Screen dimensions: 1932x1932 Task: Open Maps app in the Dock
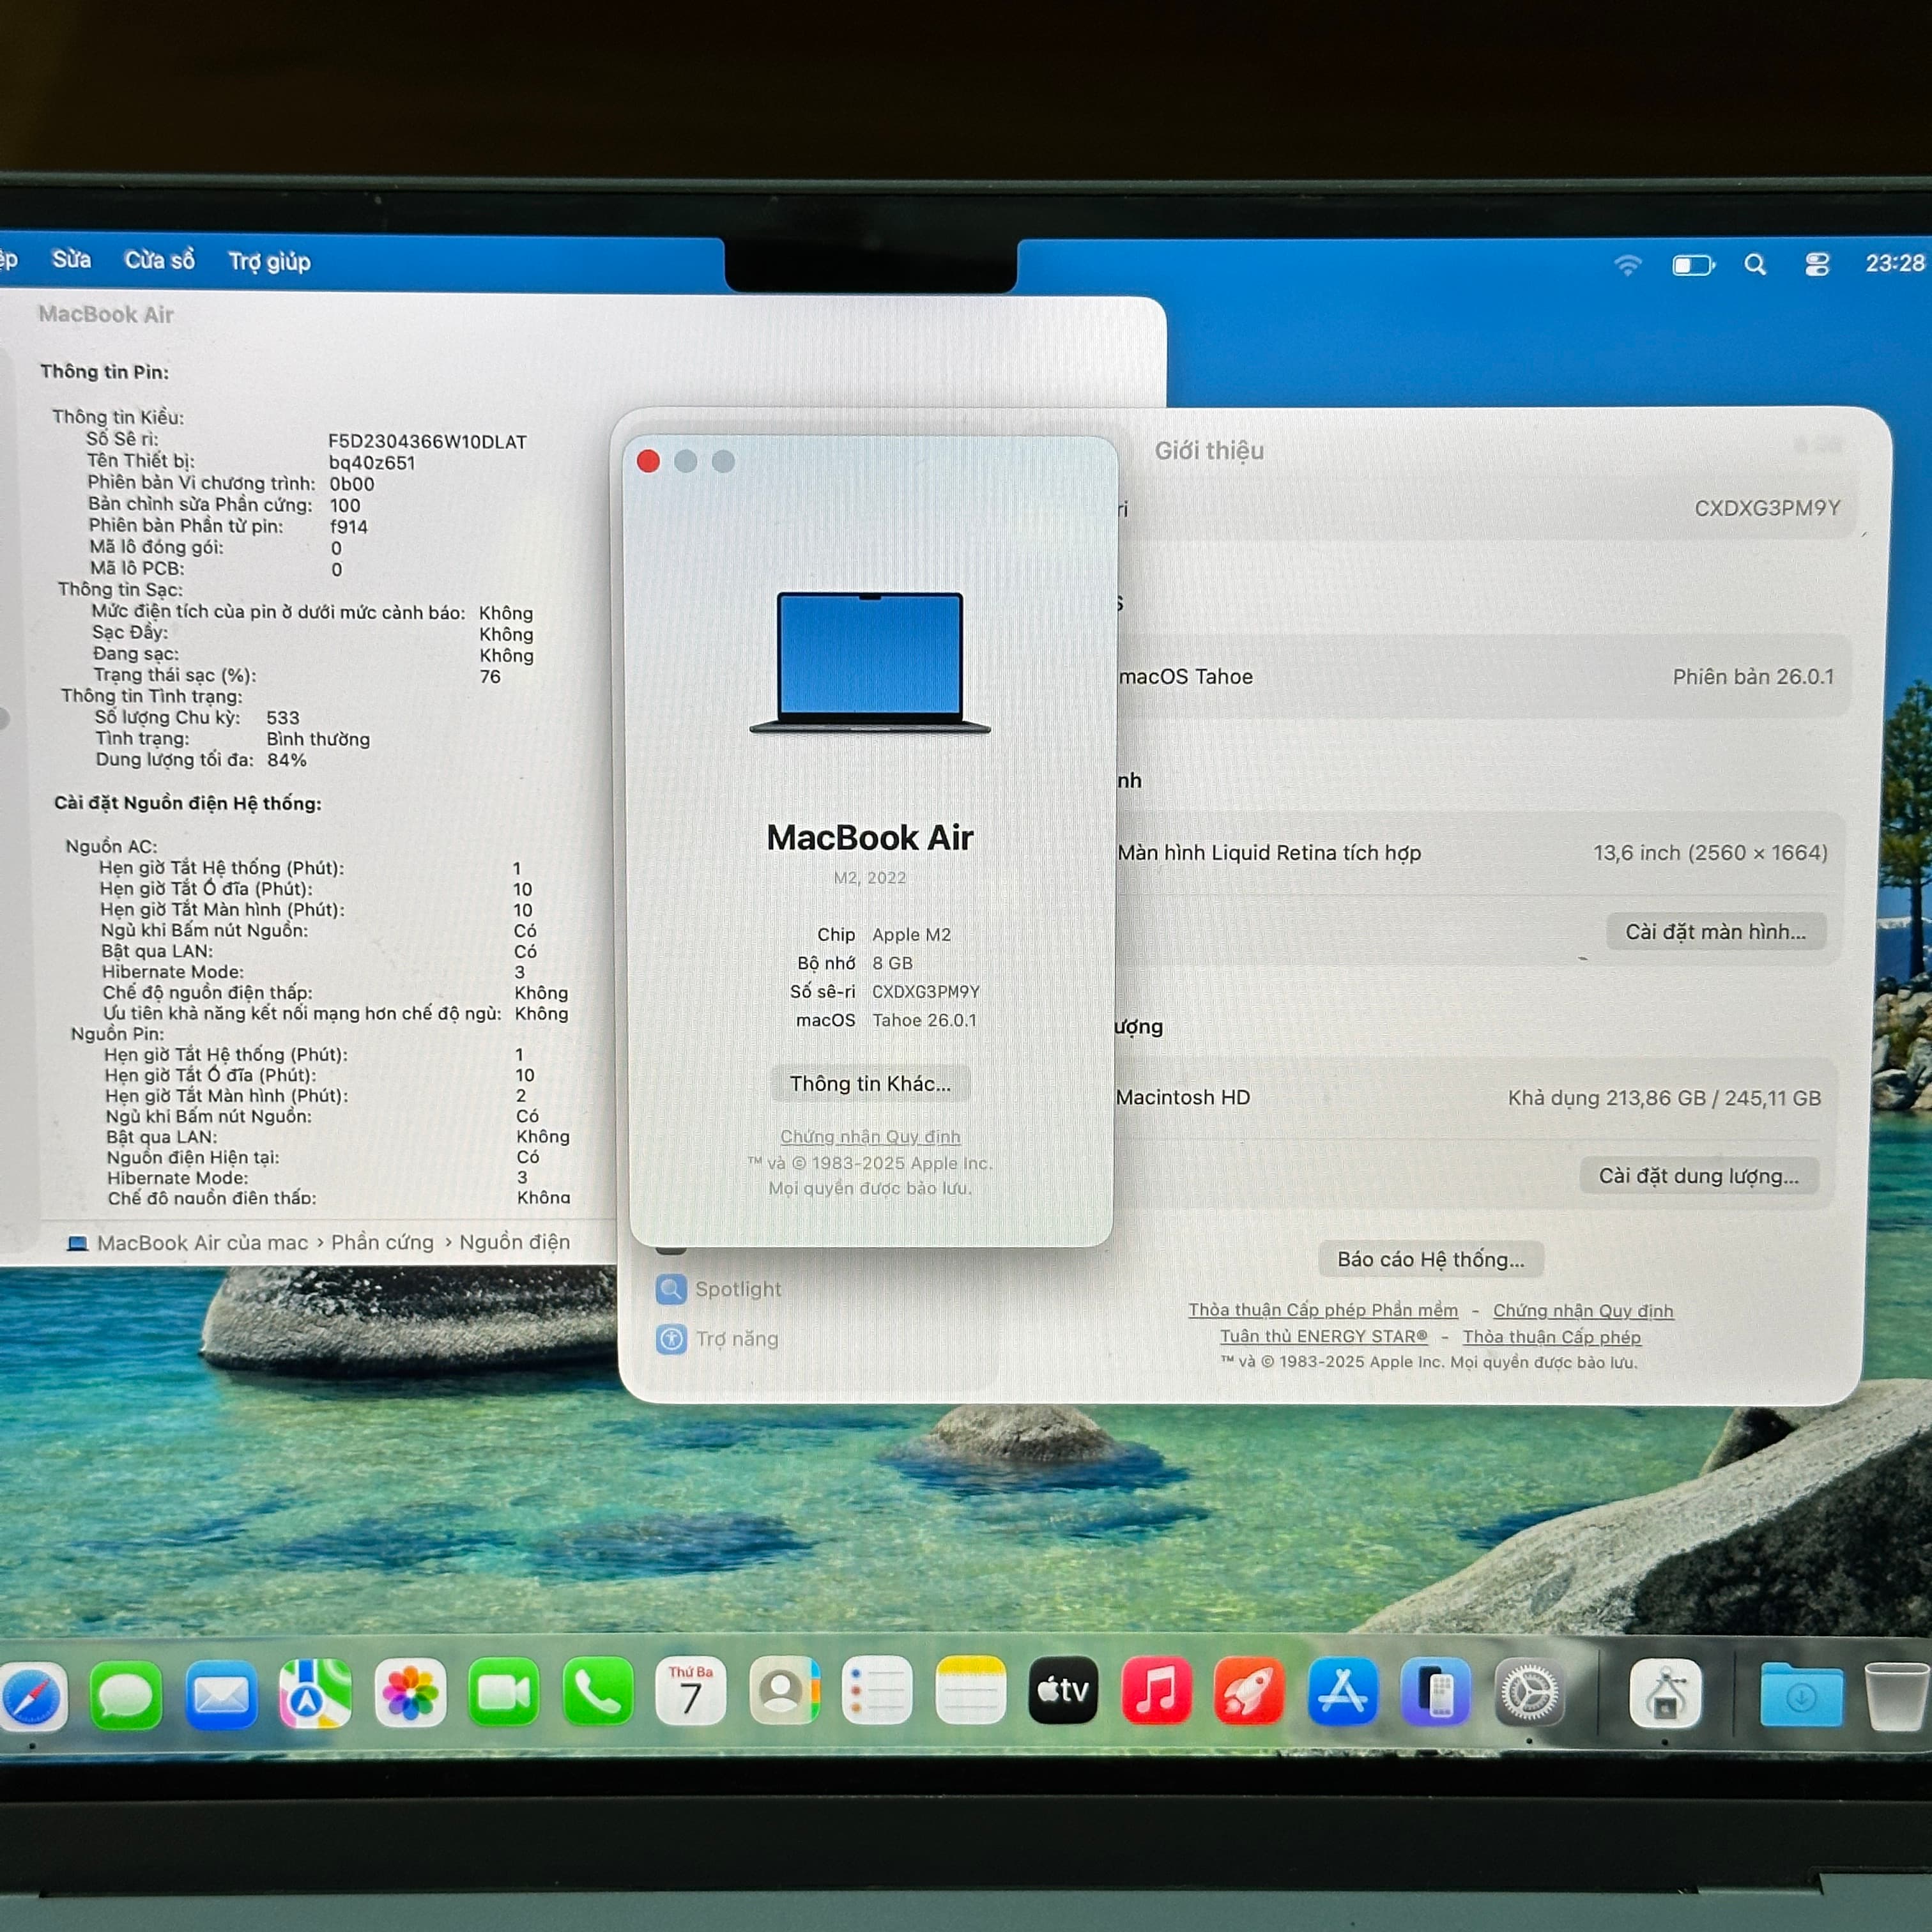coord(315,1693)
